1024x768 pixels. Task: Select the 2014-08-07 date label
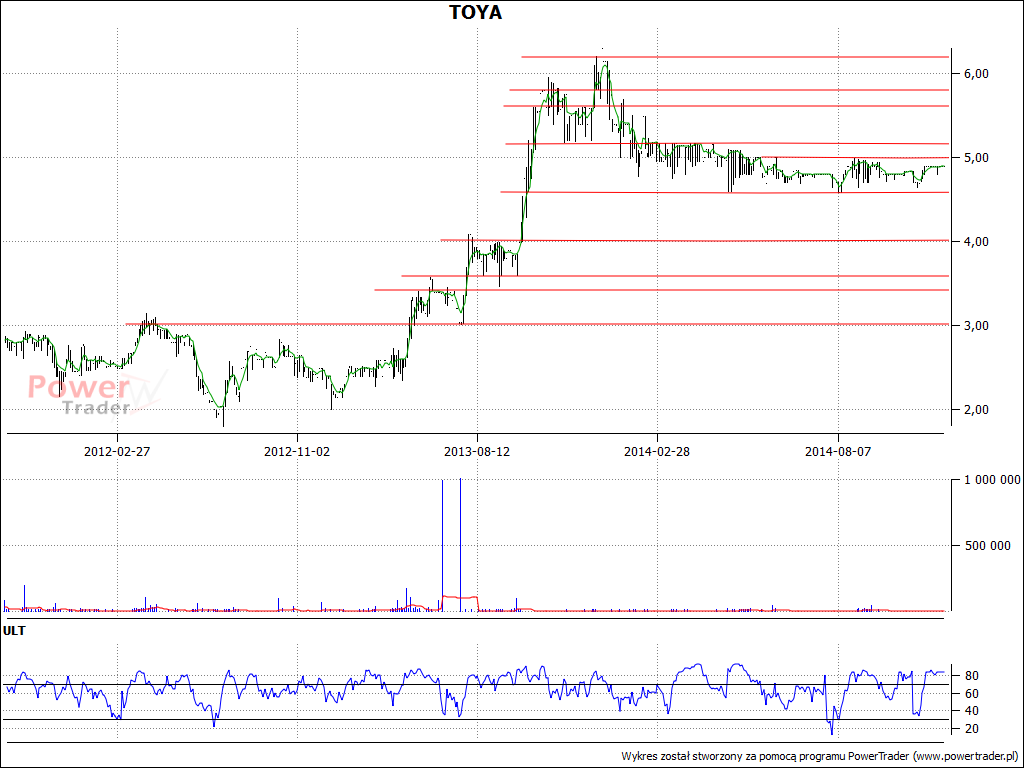[x=838, y=451]
